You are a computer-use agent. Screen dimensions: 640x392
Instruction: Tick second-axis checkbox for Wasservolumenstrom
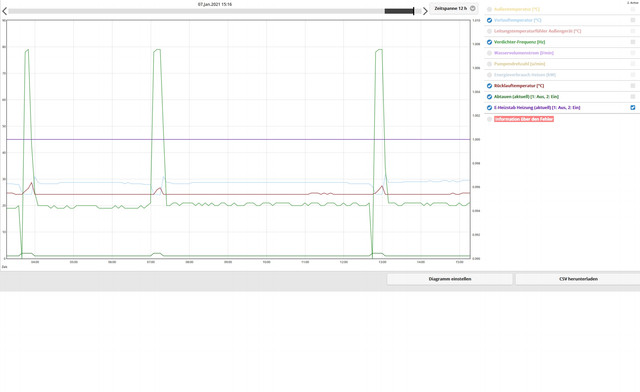coord(633,53)
